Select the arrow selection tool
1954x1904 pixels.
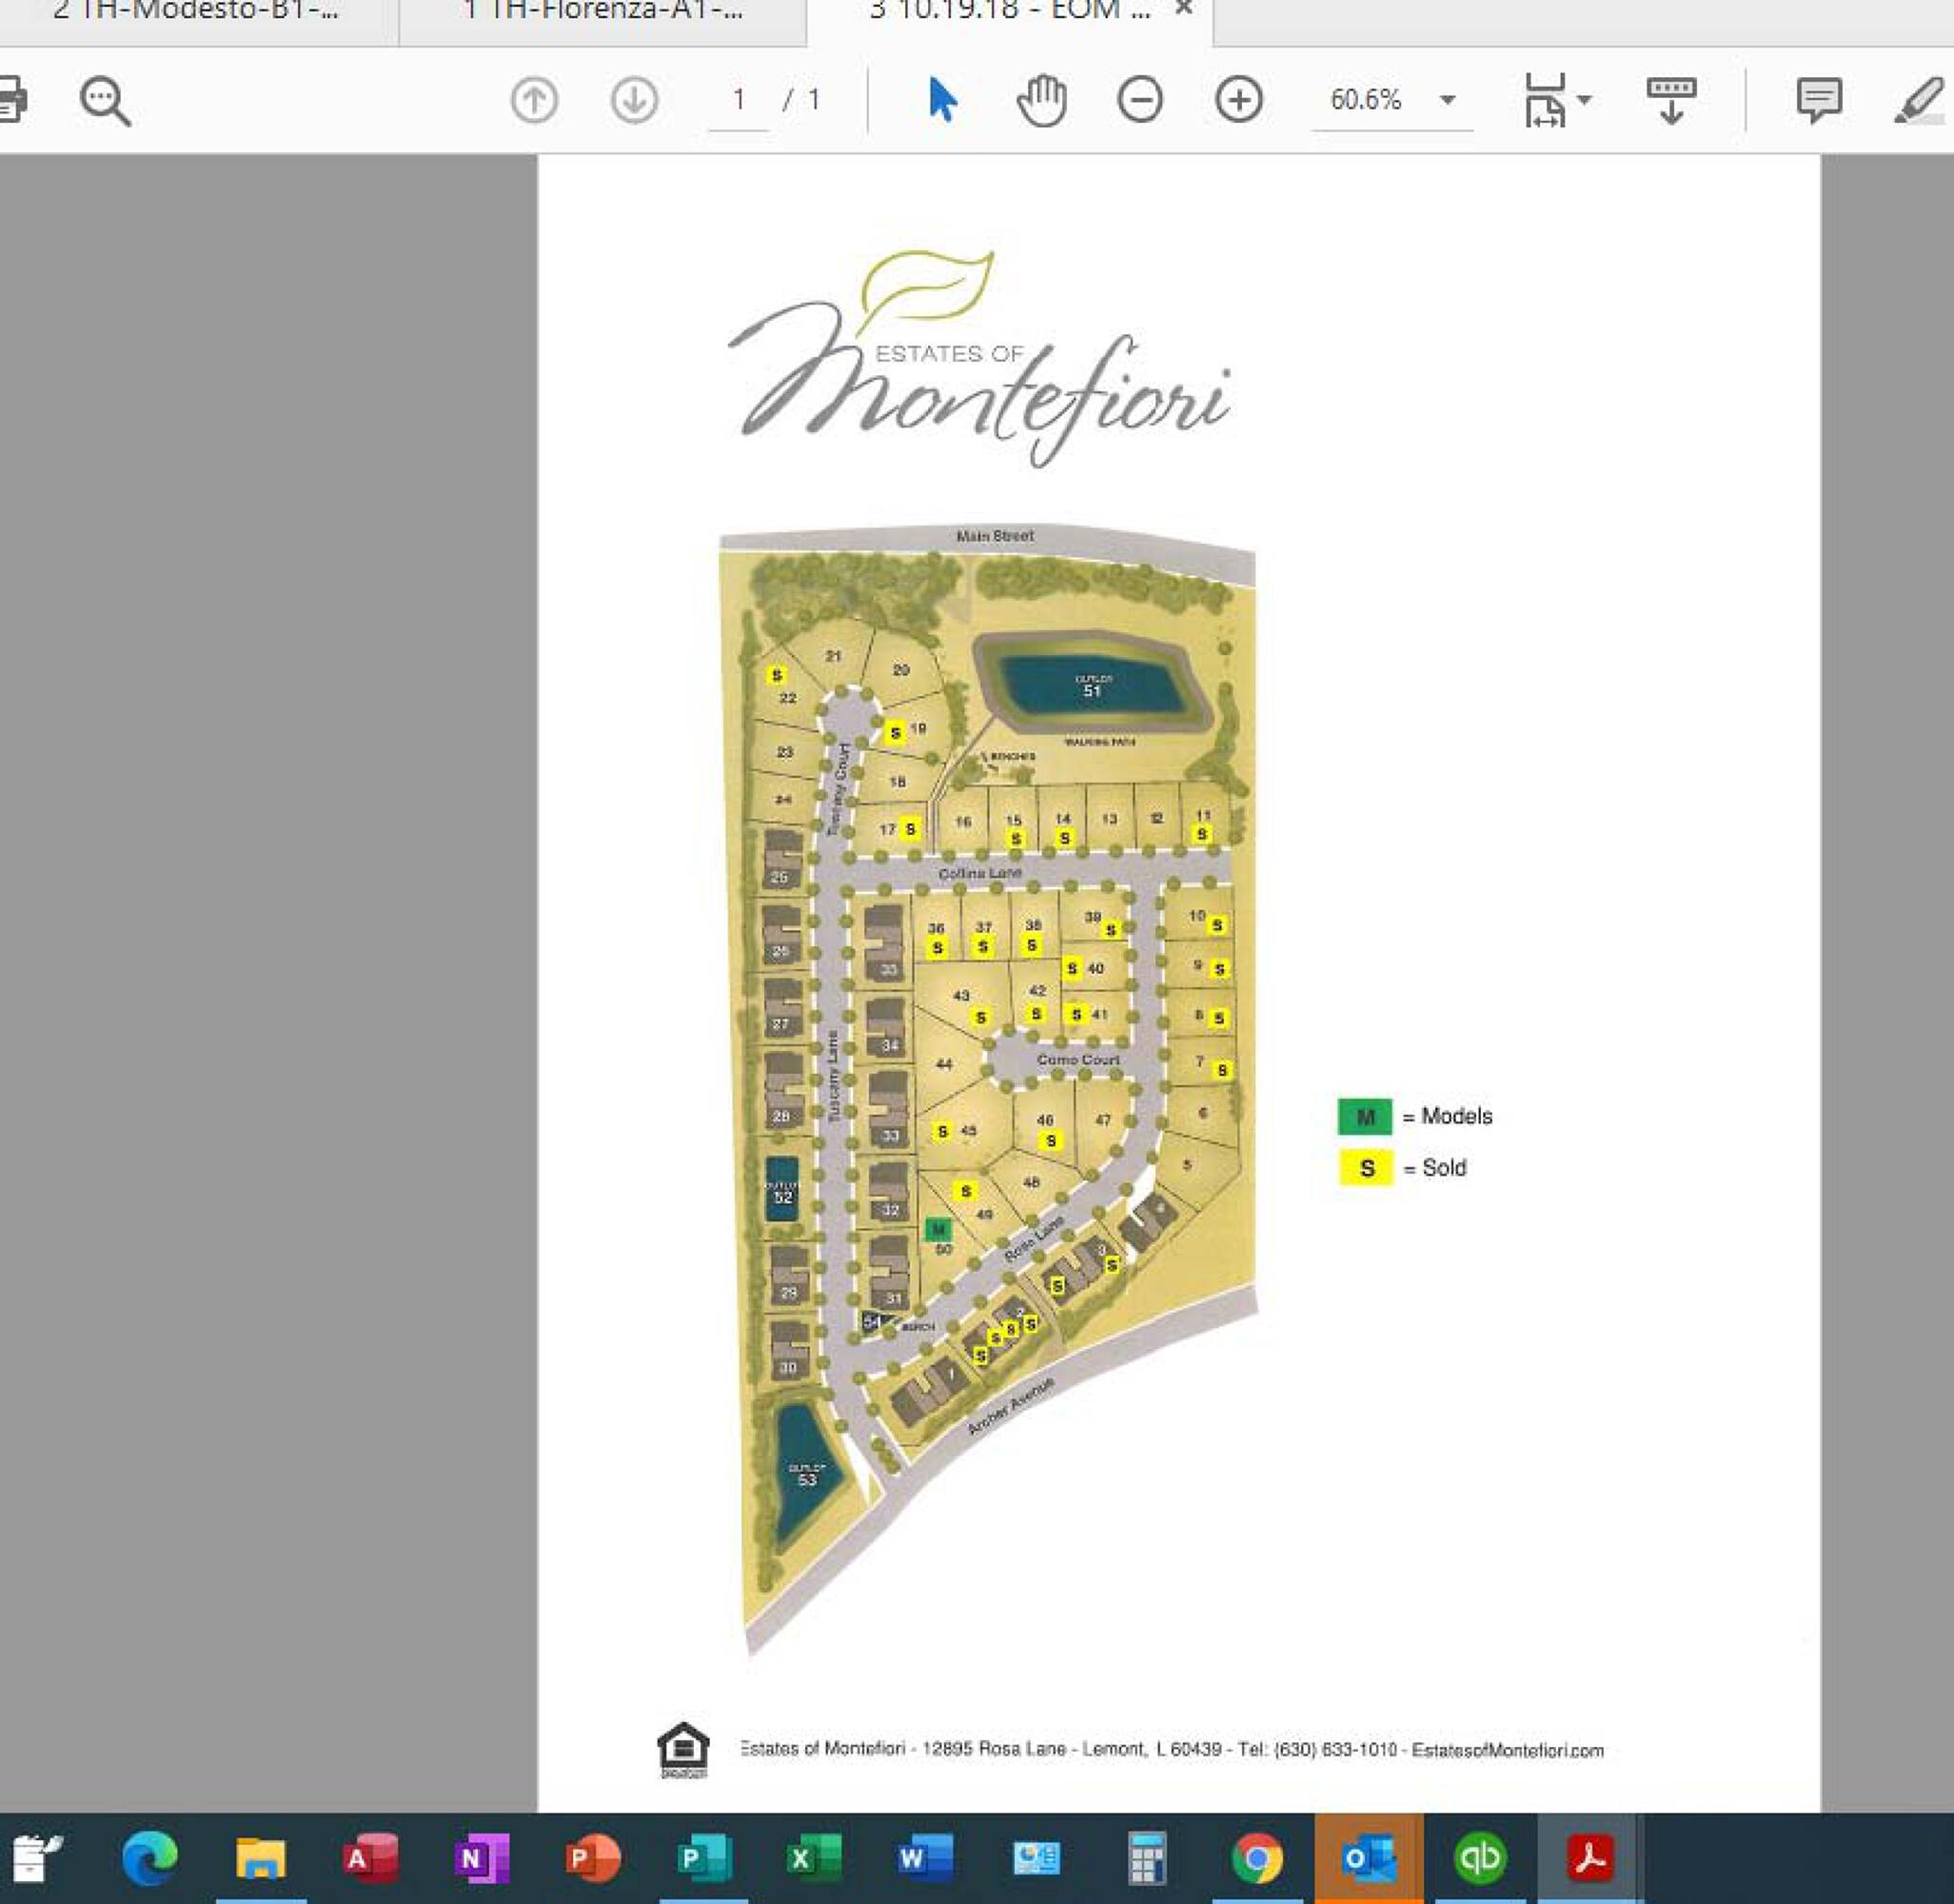pos(941,100)
